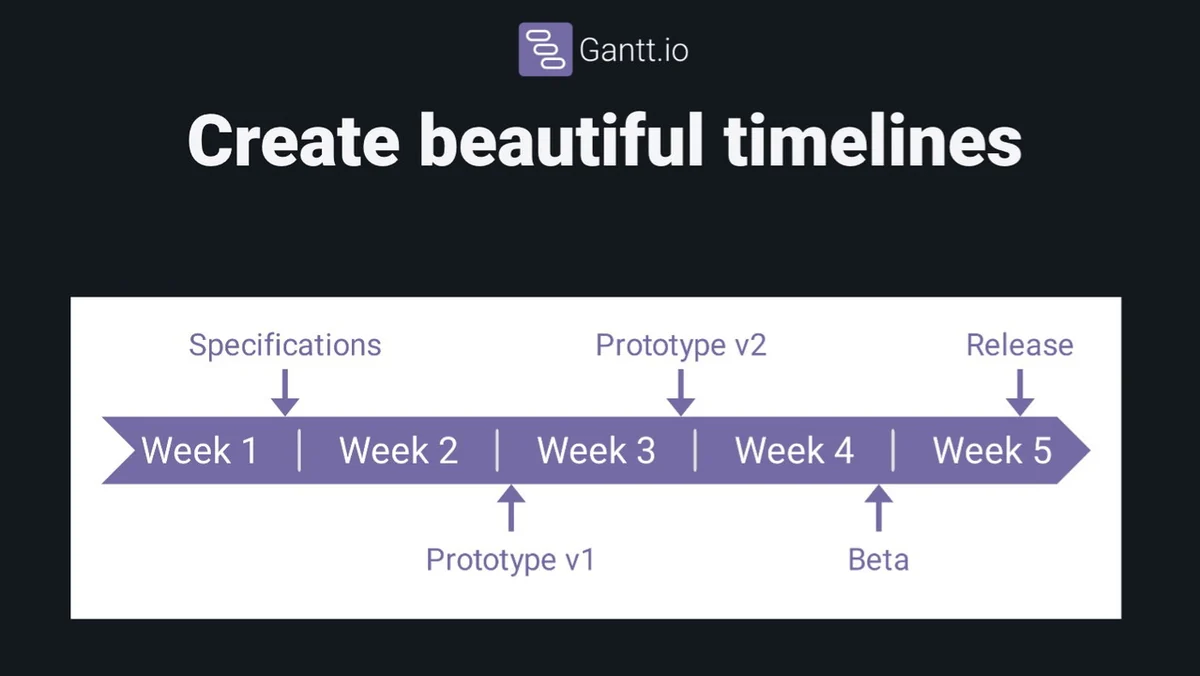The image size is (1200, 676).
Task: Click the up arrow above Prototype v1
Action: coord(510,508)
